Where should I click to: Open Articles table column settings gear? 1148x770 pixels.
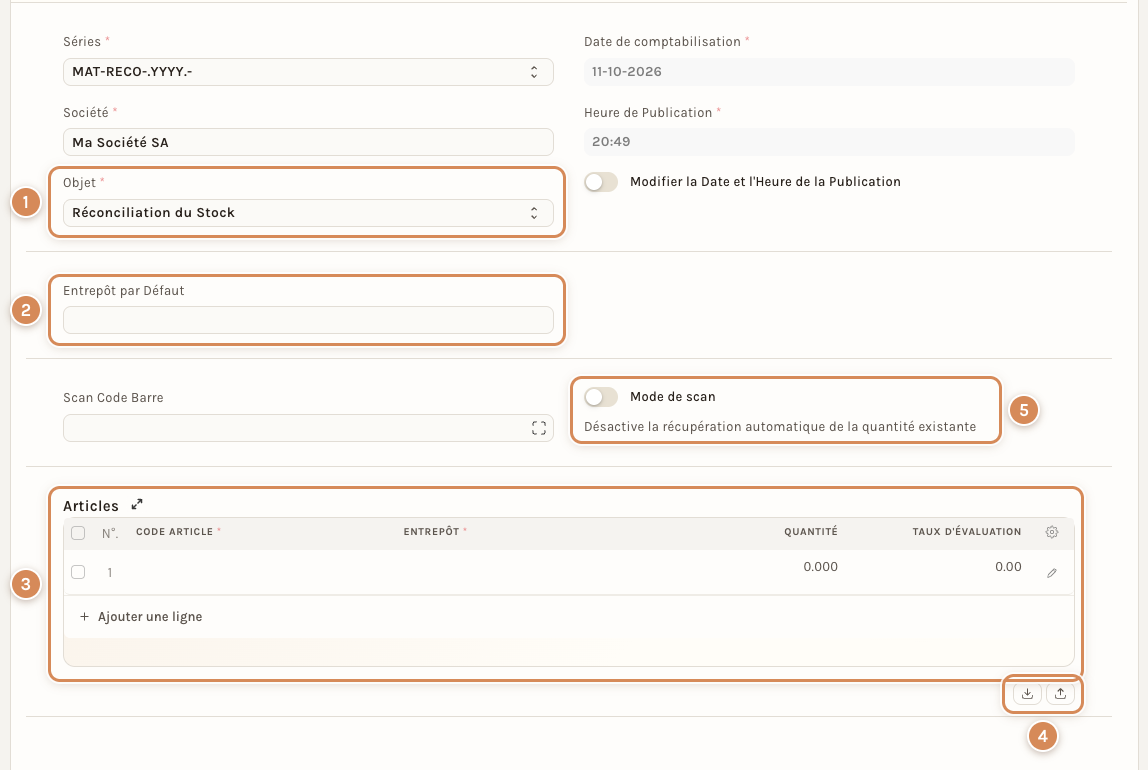click(1051, 532)
